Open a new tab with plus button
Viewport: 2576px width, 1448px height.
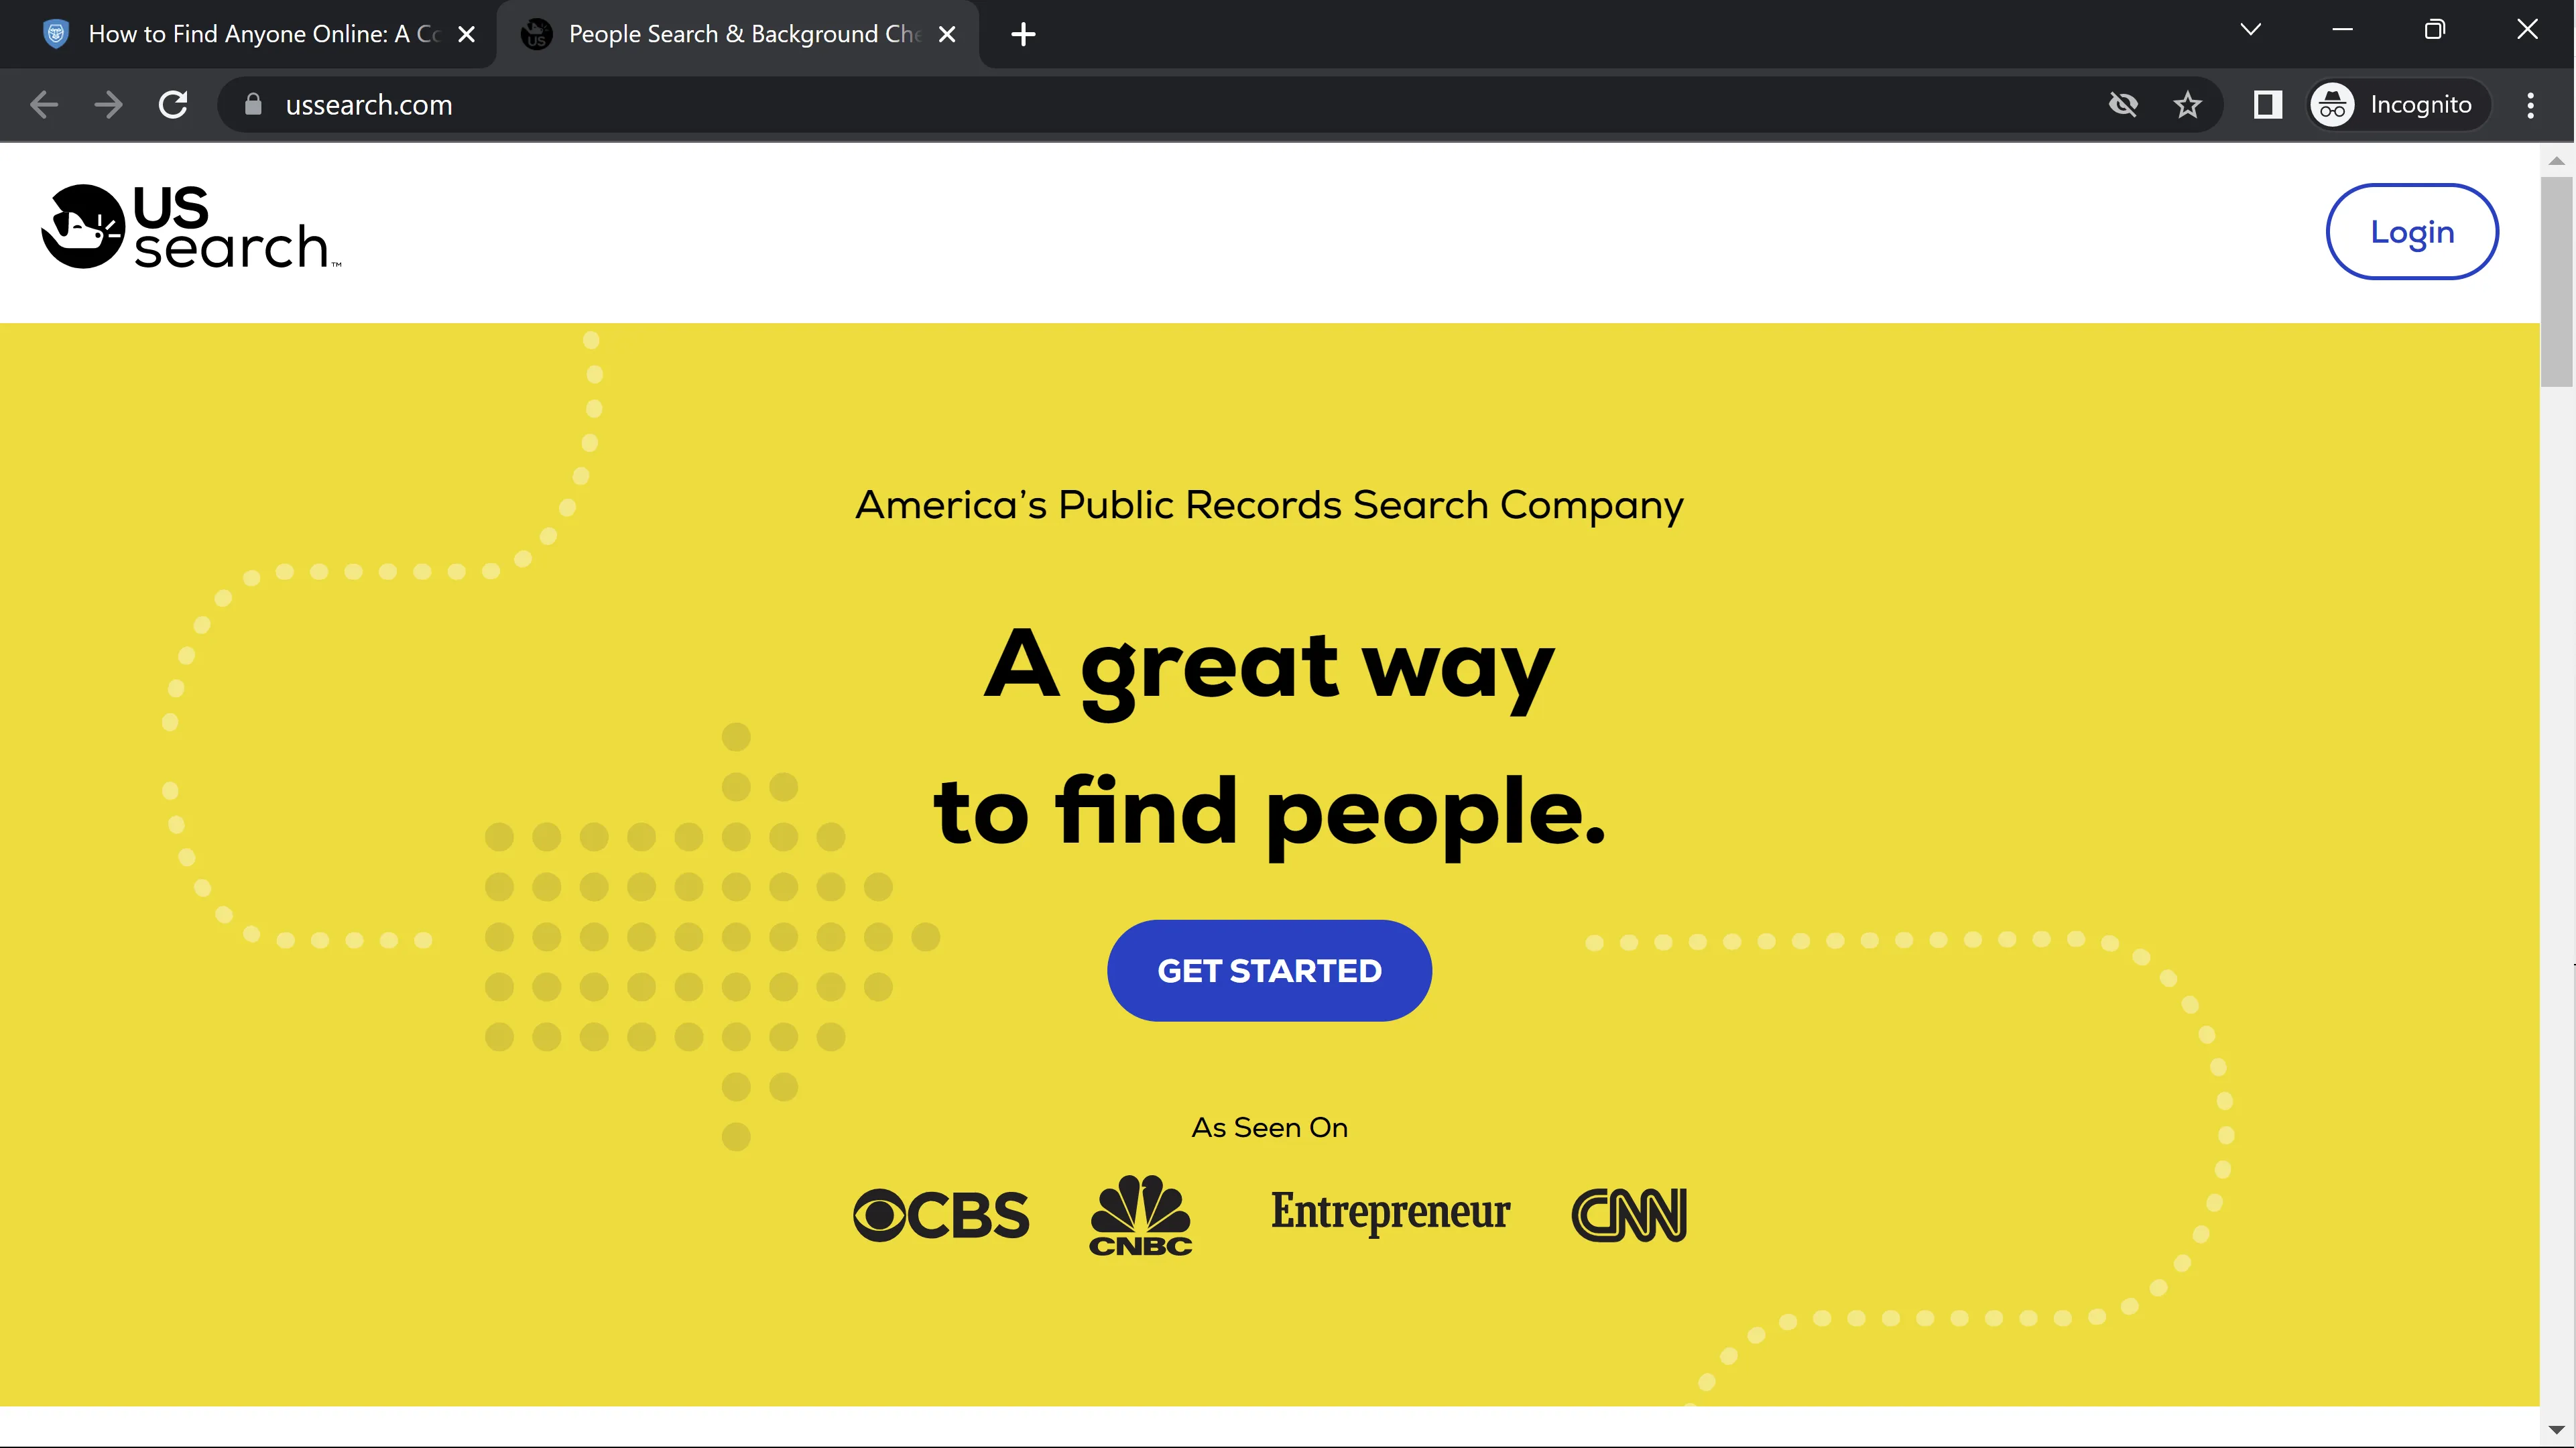(x=1023, y=34)
